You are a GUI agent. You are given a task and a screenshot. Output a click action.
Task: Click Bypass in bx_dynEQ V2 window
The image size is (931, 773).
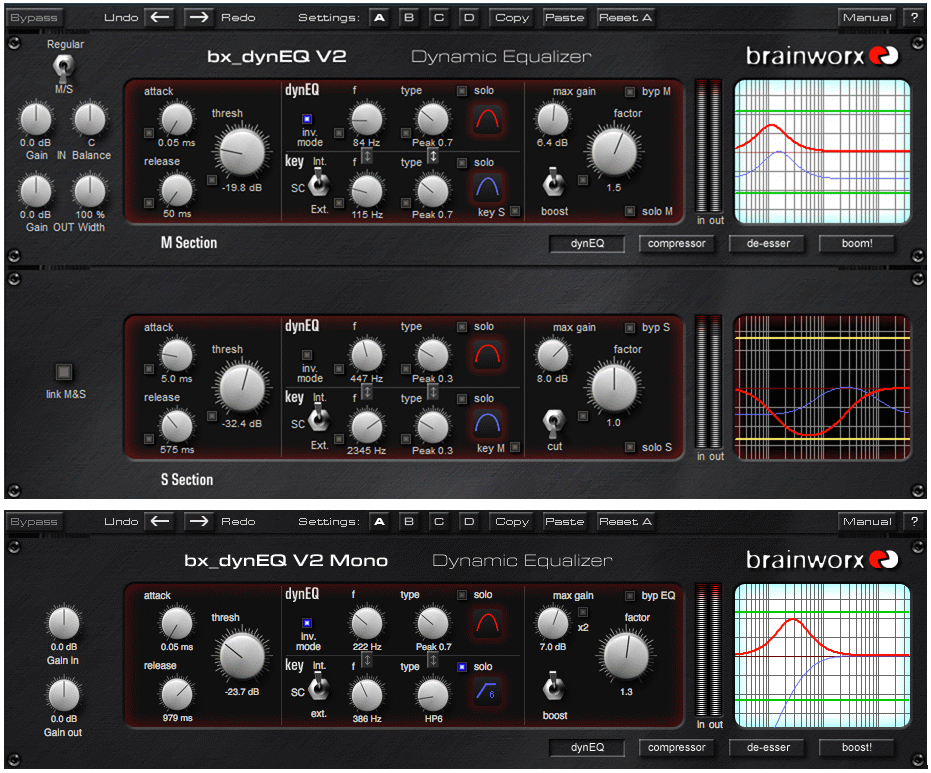(34, 17)
